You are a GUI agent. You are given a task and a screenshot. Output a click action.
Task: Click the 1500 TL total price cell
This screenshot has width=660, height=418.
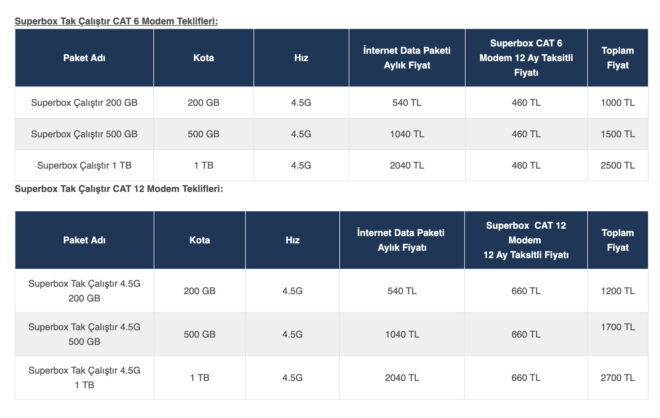617,134
